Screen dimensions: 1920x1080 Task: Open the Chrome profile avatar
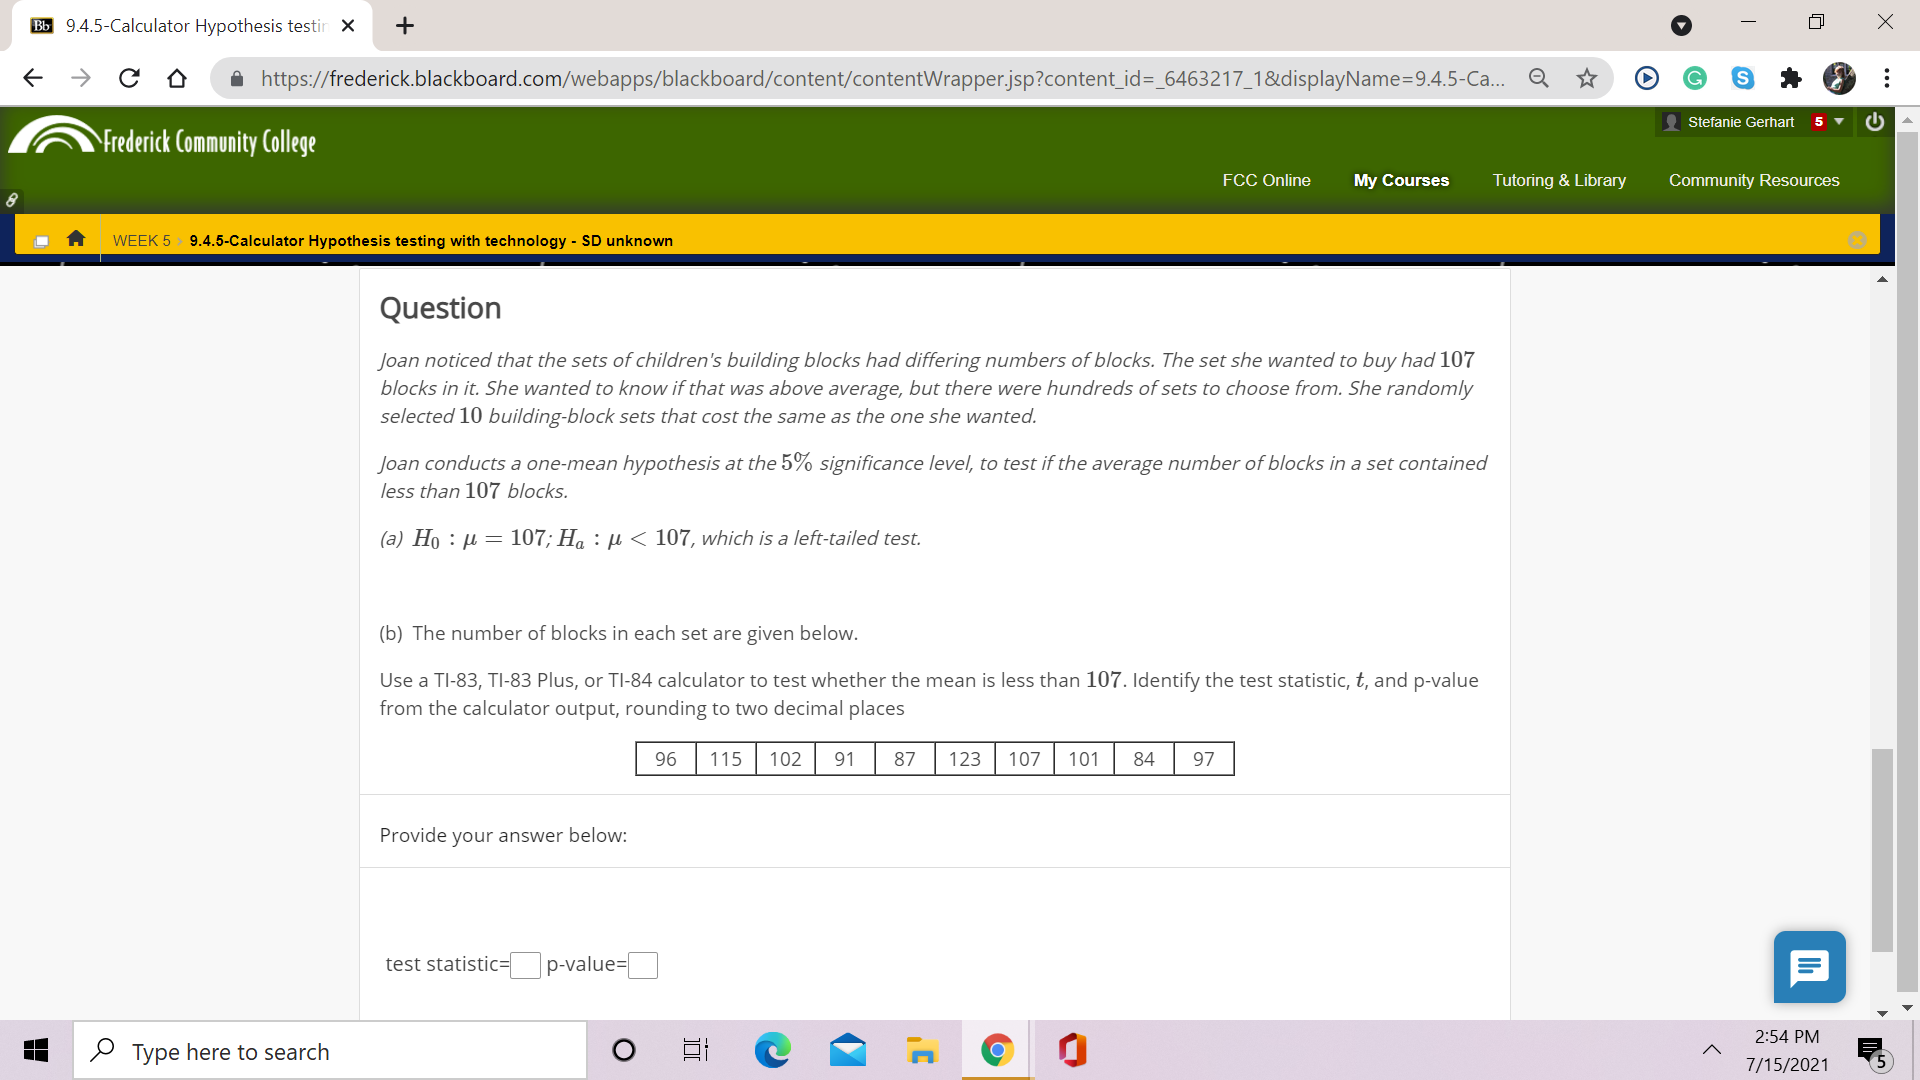point(1839,78)
